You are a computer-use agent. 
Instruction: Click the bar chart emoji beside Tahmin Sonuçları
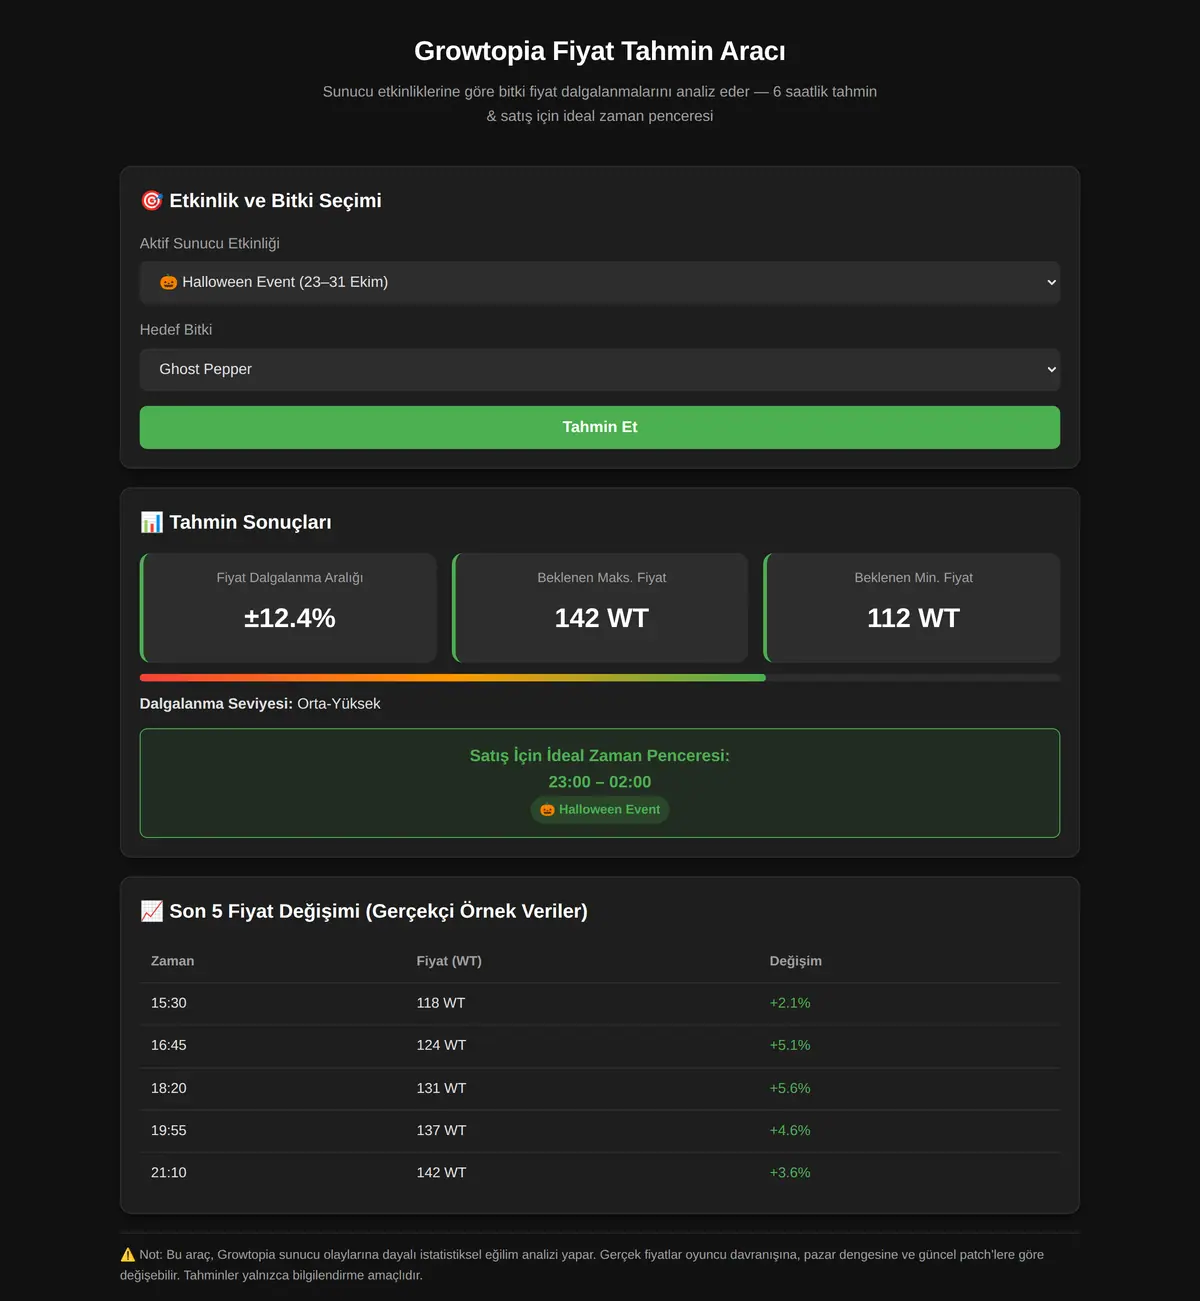(x=152, y=522)
